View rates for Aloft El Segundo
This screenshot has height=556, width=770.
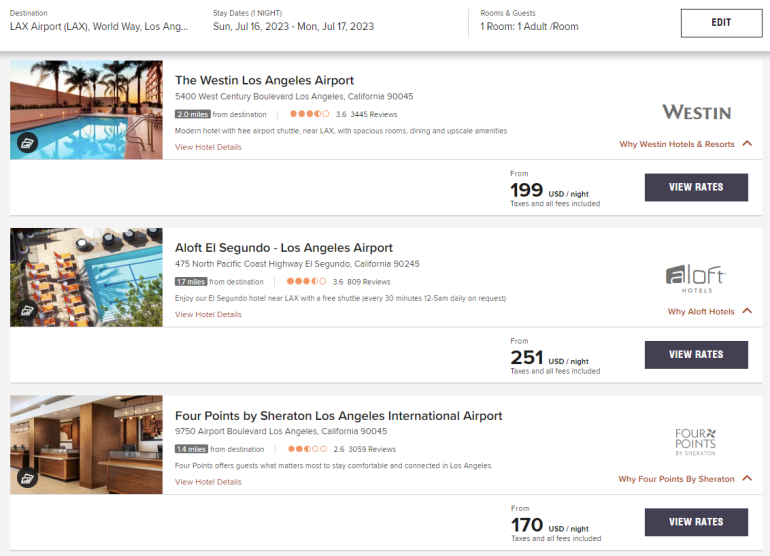point(696,355)
